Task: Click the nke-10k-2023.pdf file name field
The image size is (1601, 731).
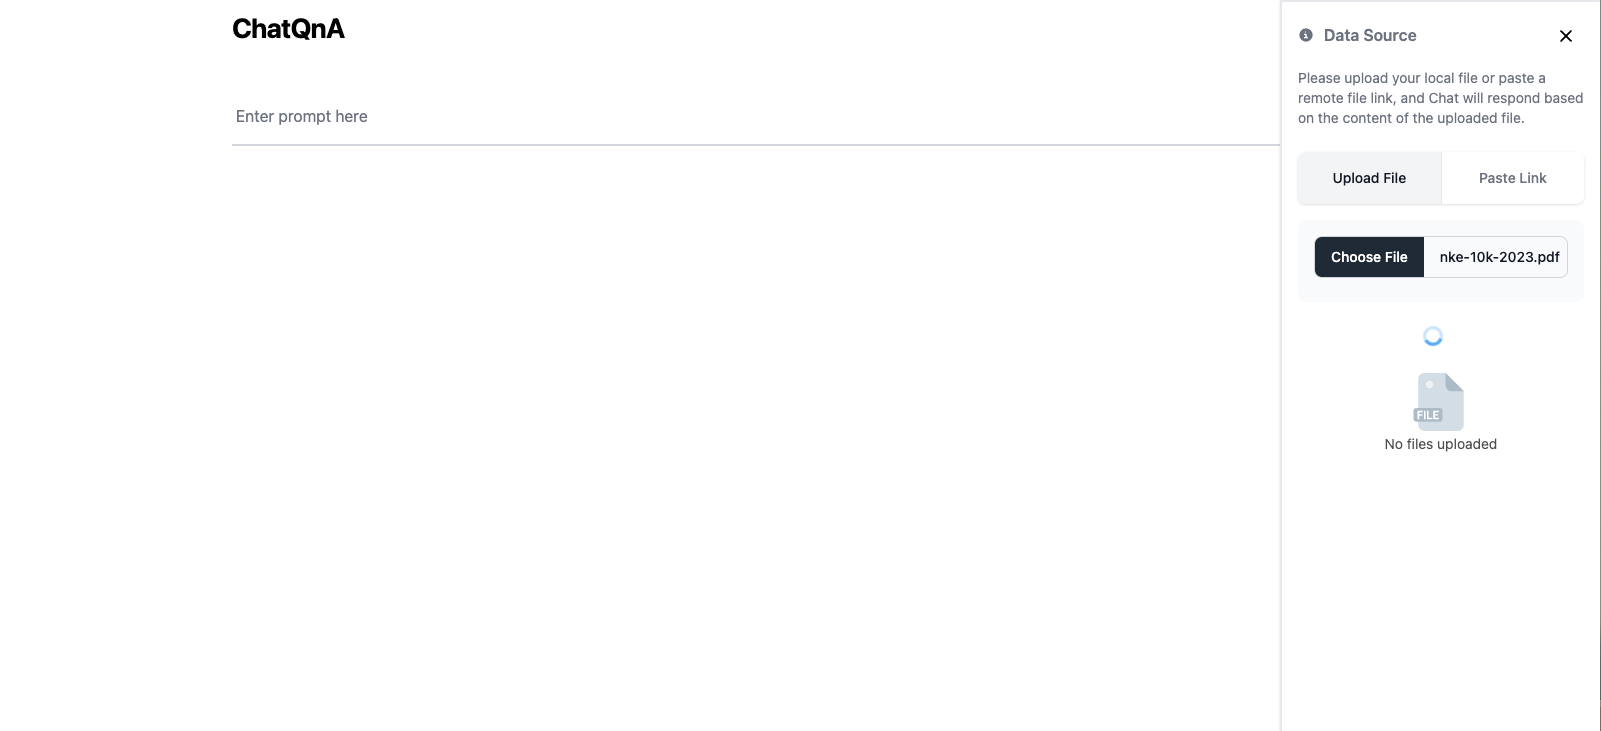Action: [1498, 257]
